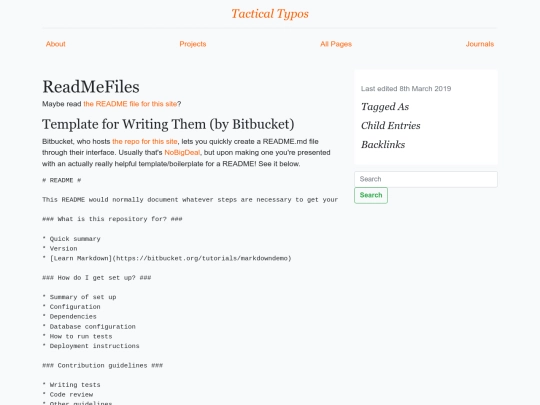Viewport: 540px width, 405px height.
Task: Click the '* Configuration' code line
Action: (x=71, y=307)
